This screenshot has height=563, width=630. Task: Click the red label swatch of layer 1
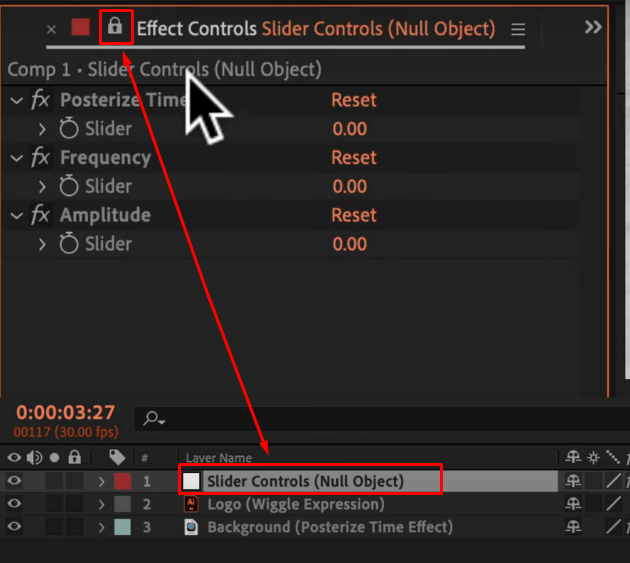coord(123,481)
